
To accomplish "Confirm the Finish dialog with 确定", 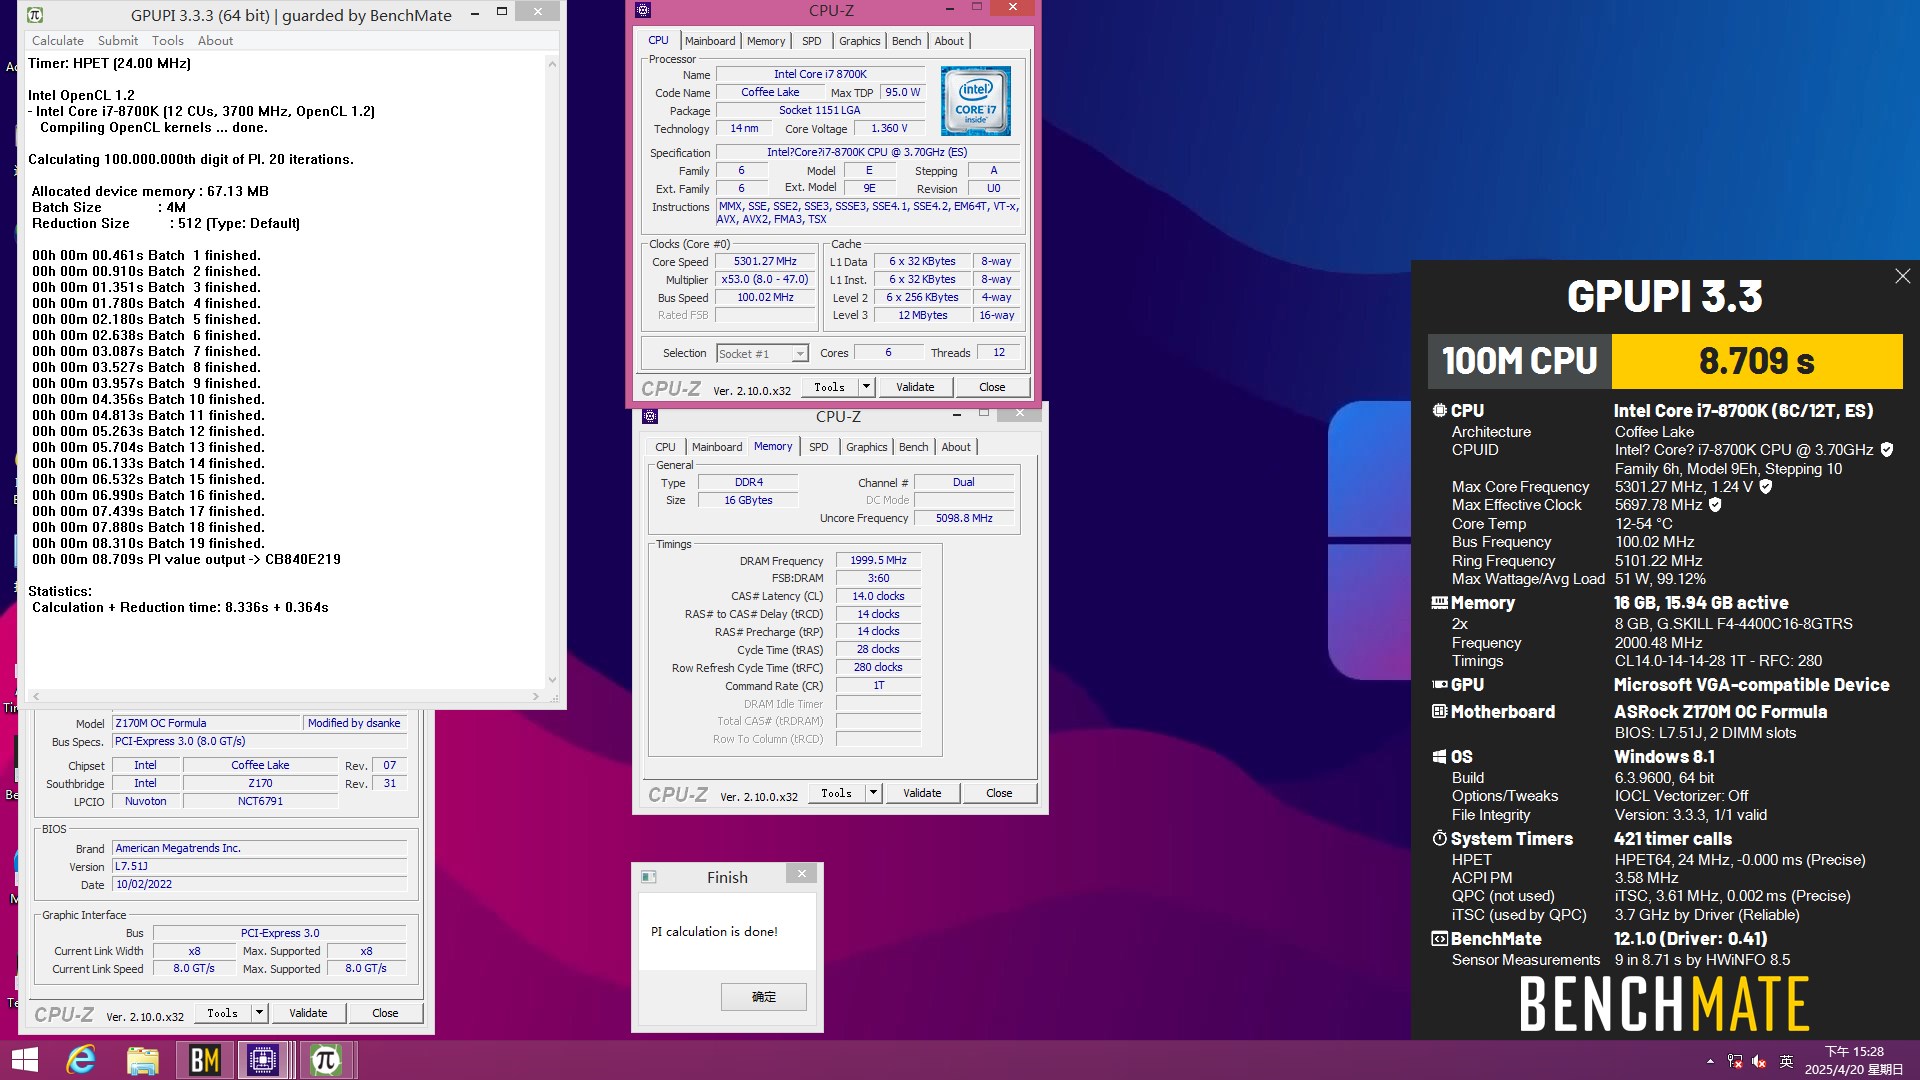I will (763, 997).
